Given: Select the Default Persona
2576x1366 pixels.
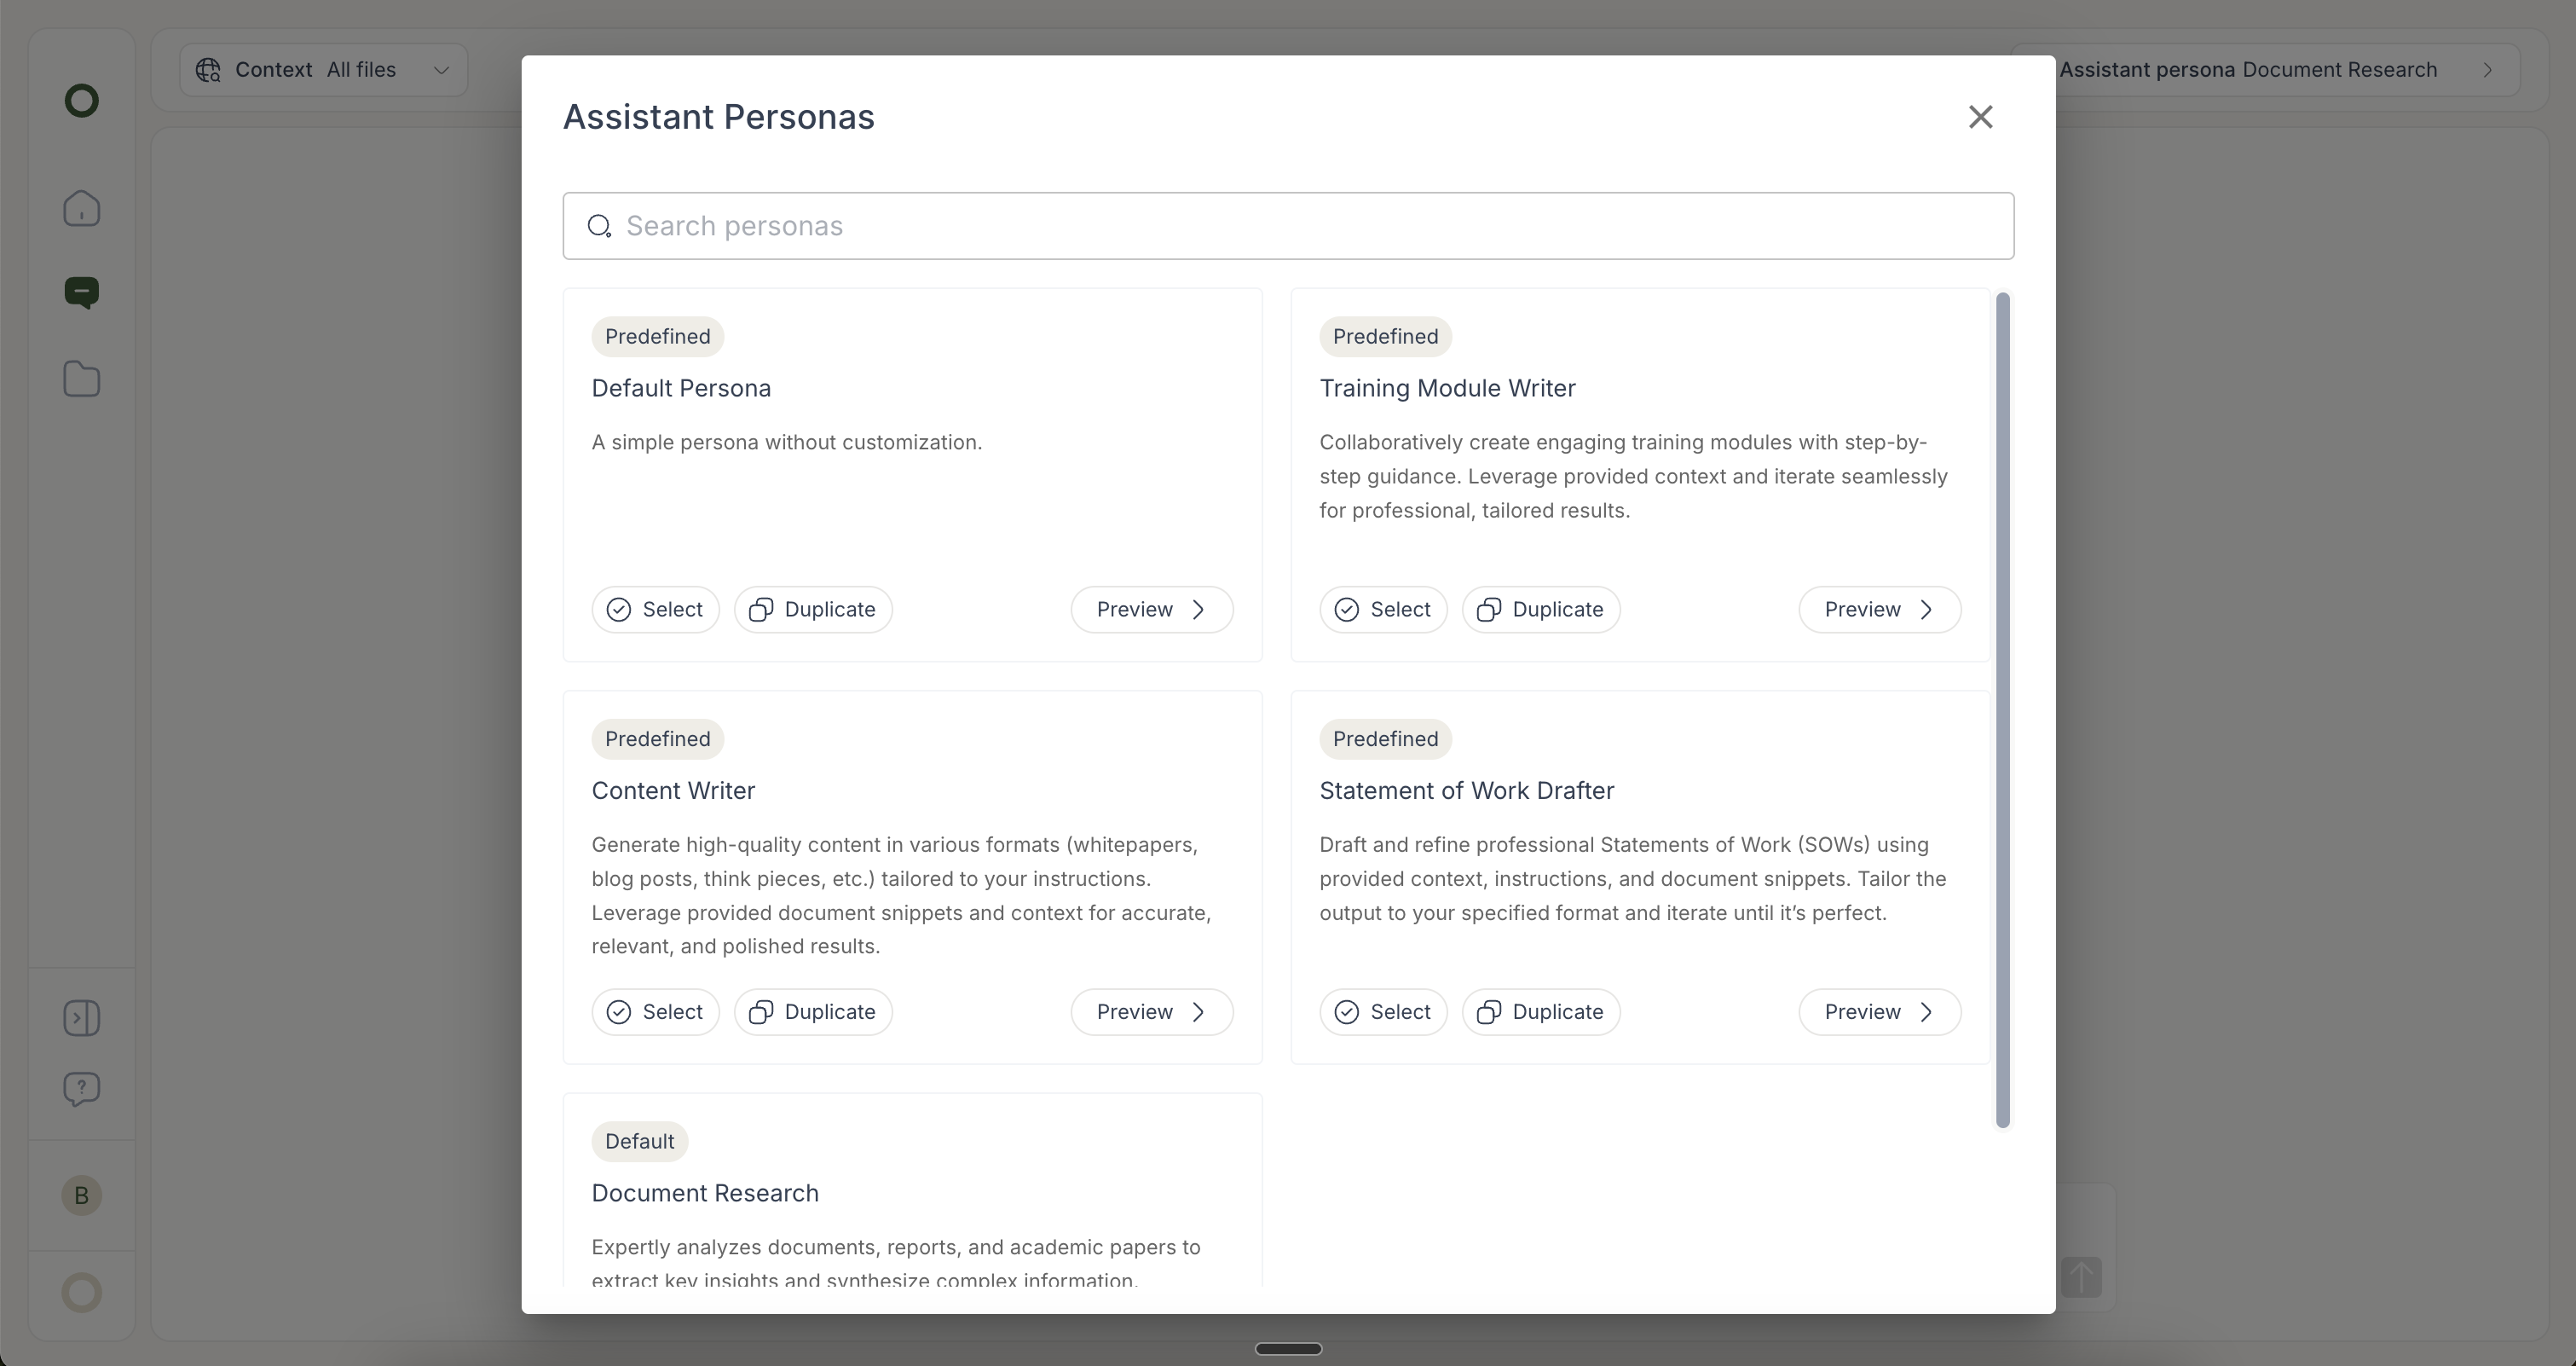Looking at the screenshot, I should coord(655,610).
